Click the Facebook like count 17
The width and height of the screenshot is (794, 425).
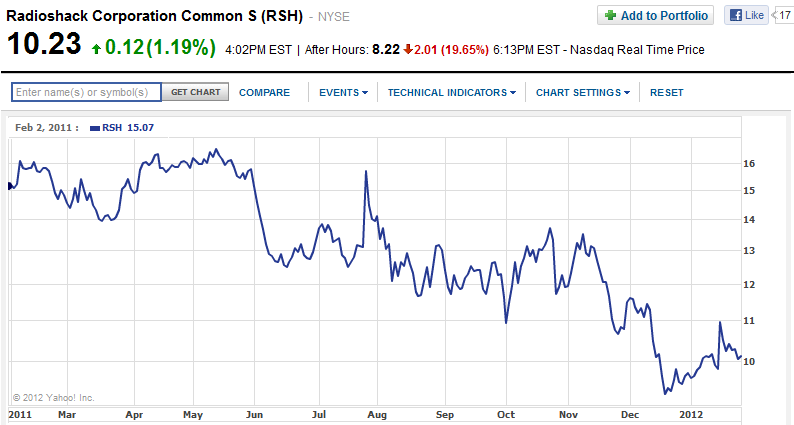784,15
